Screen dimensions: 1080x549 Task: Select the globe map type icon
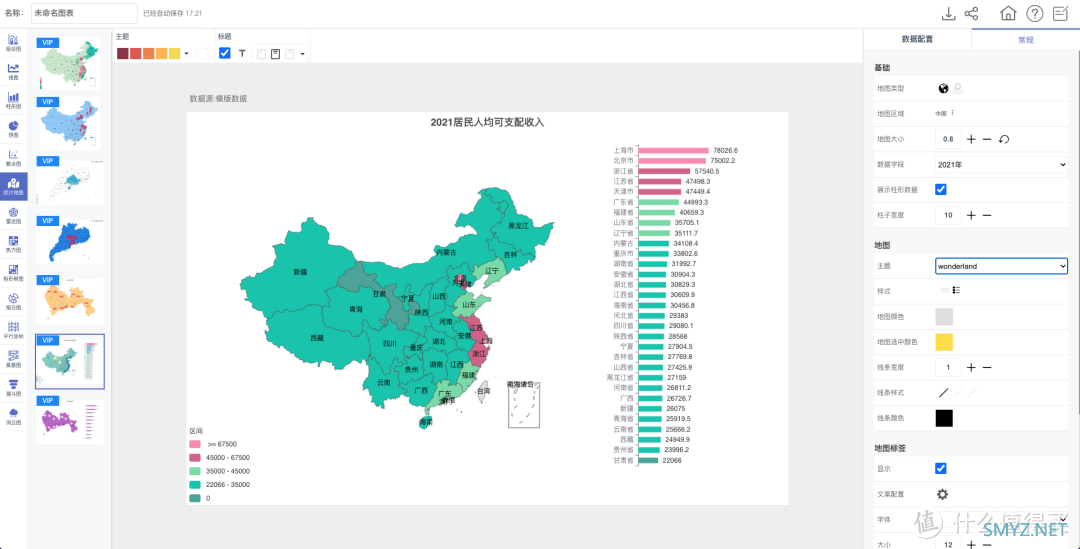tap(944, 88)
